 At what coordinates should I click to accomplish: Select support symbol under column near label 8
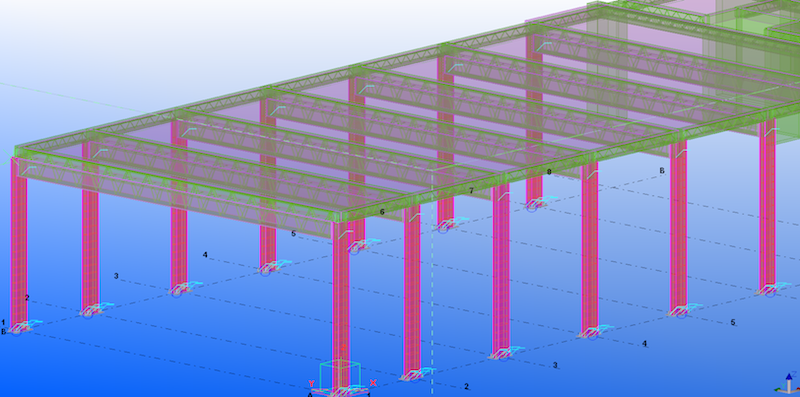point(536,203)
